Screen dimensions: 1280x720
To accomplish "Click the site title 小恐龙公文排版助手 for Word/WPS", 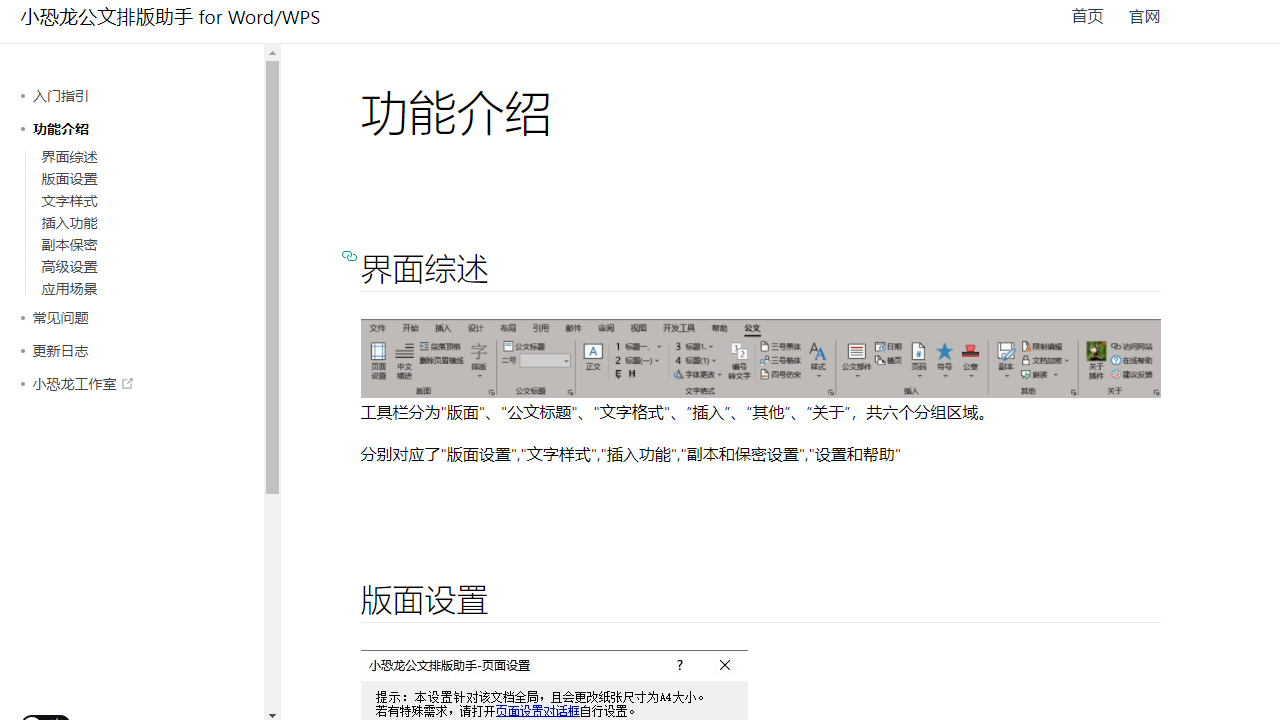I will [x=170, y=17].
